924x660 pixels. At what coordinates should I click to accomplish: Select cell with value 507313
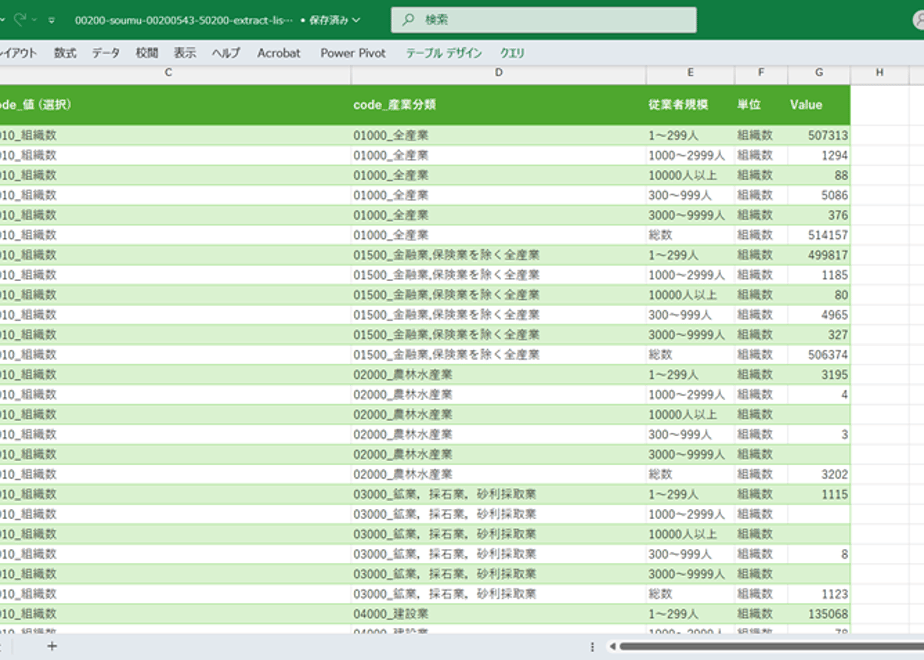[819, 136]
